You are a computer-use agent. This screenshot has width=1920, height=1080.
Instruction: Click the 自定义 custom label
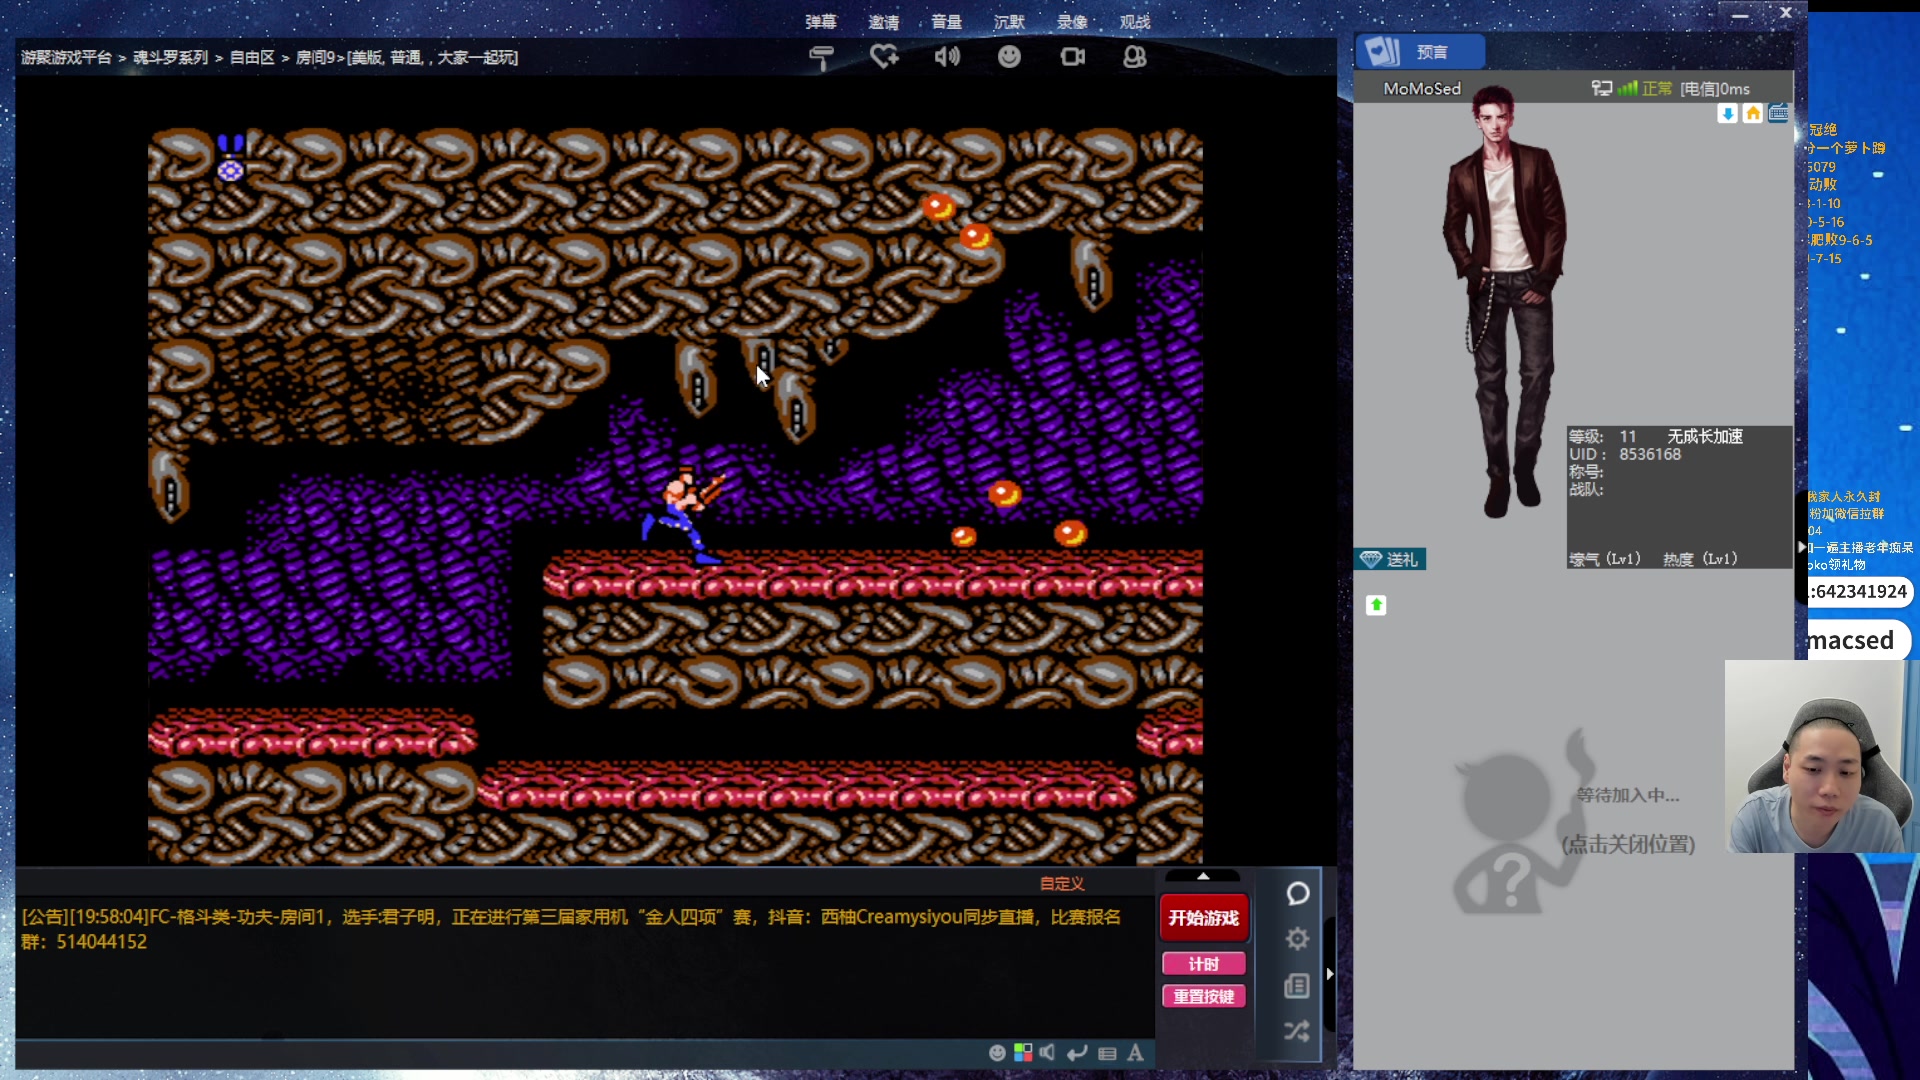click(1062, 884)
